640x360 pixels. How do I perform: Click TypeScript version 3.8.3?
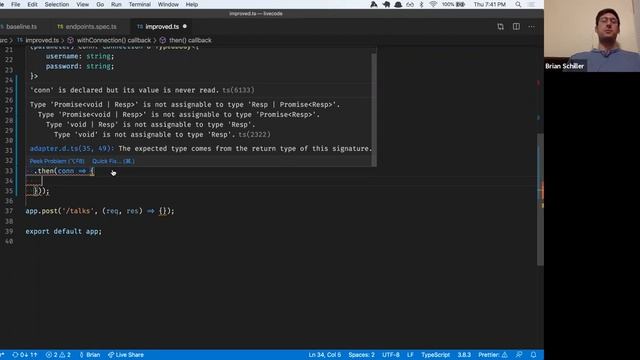464,355
